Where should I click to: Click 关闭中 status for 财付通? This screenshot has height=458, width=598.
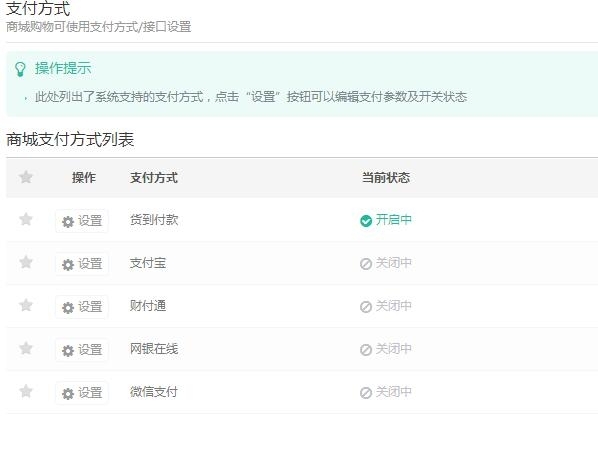click(x=394, y=306)
